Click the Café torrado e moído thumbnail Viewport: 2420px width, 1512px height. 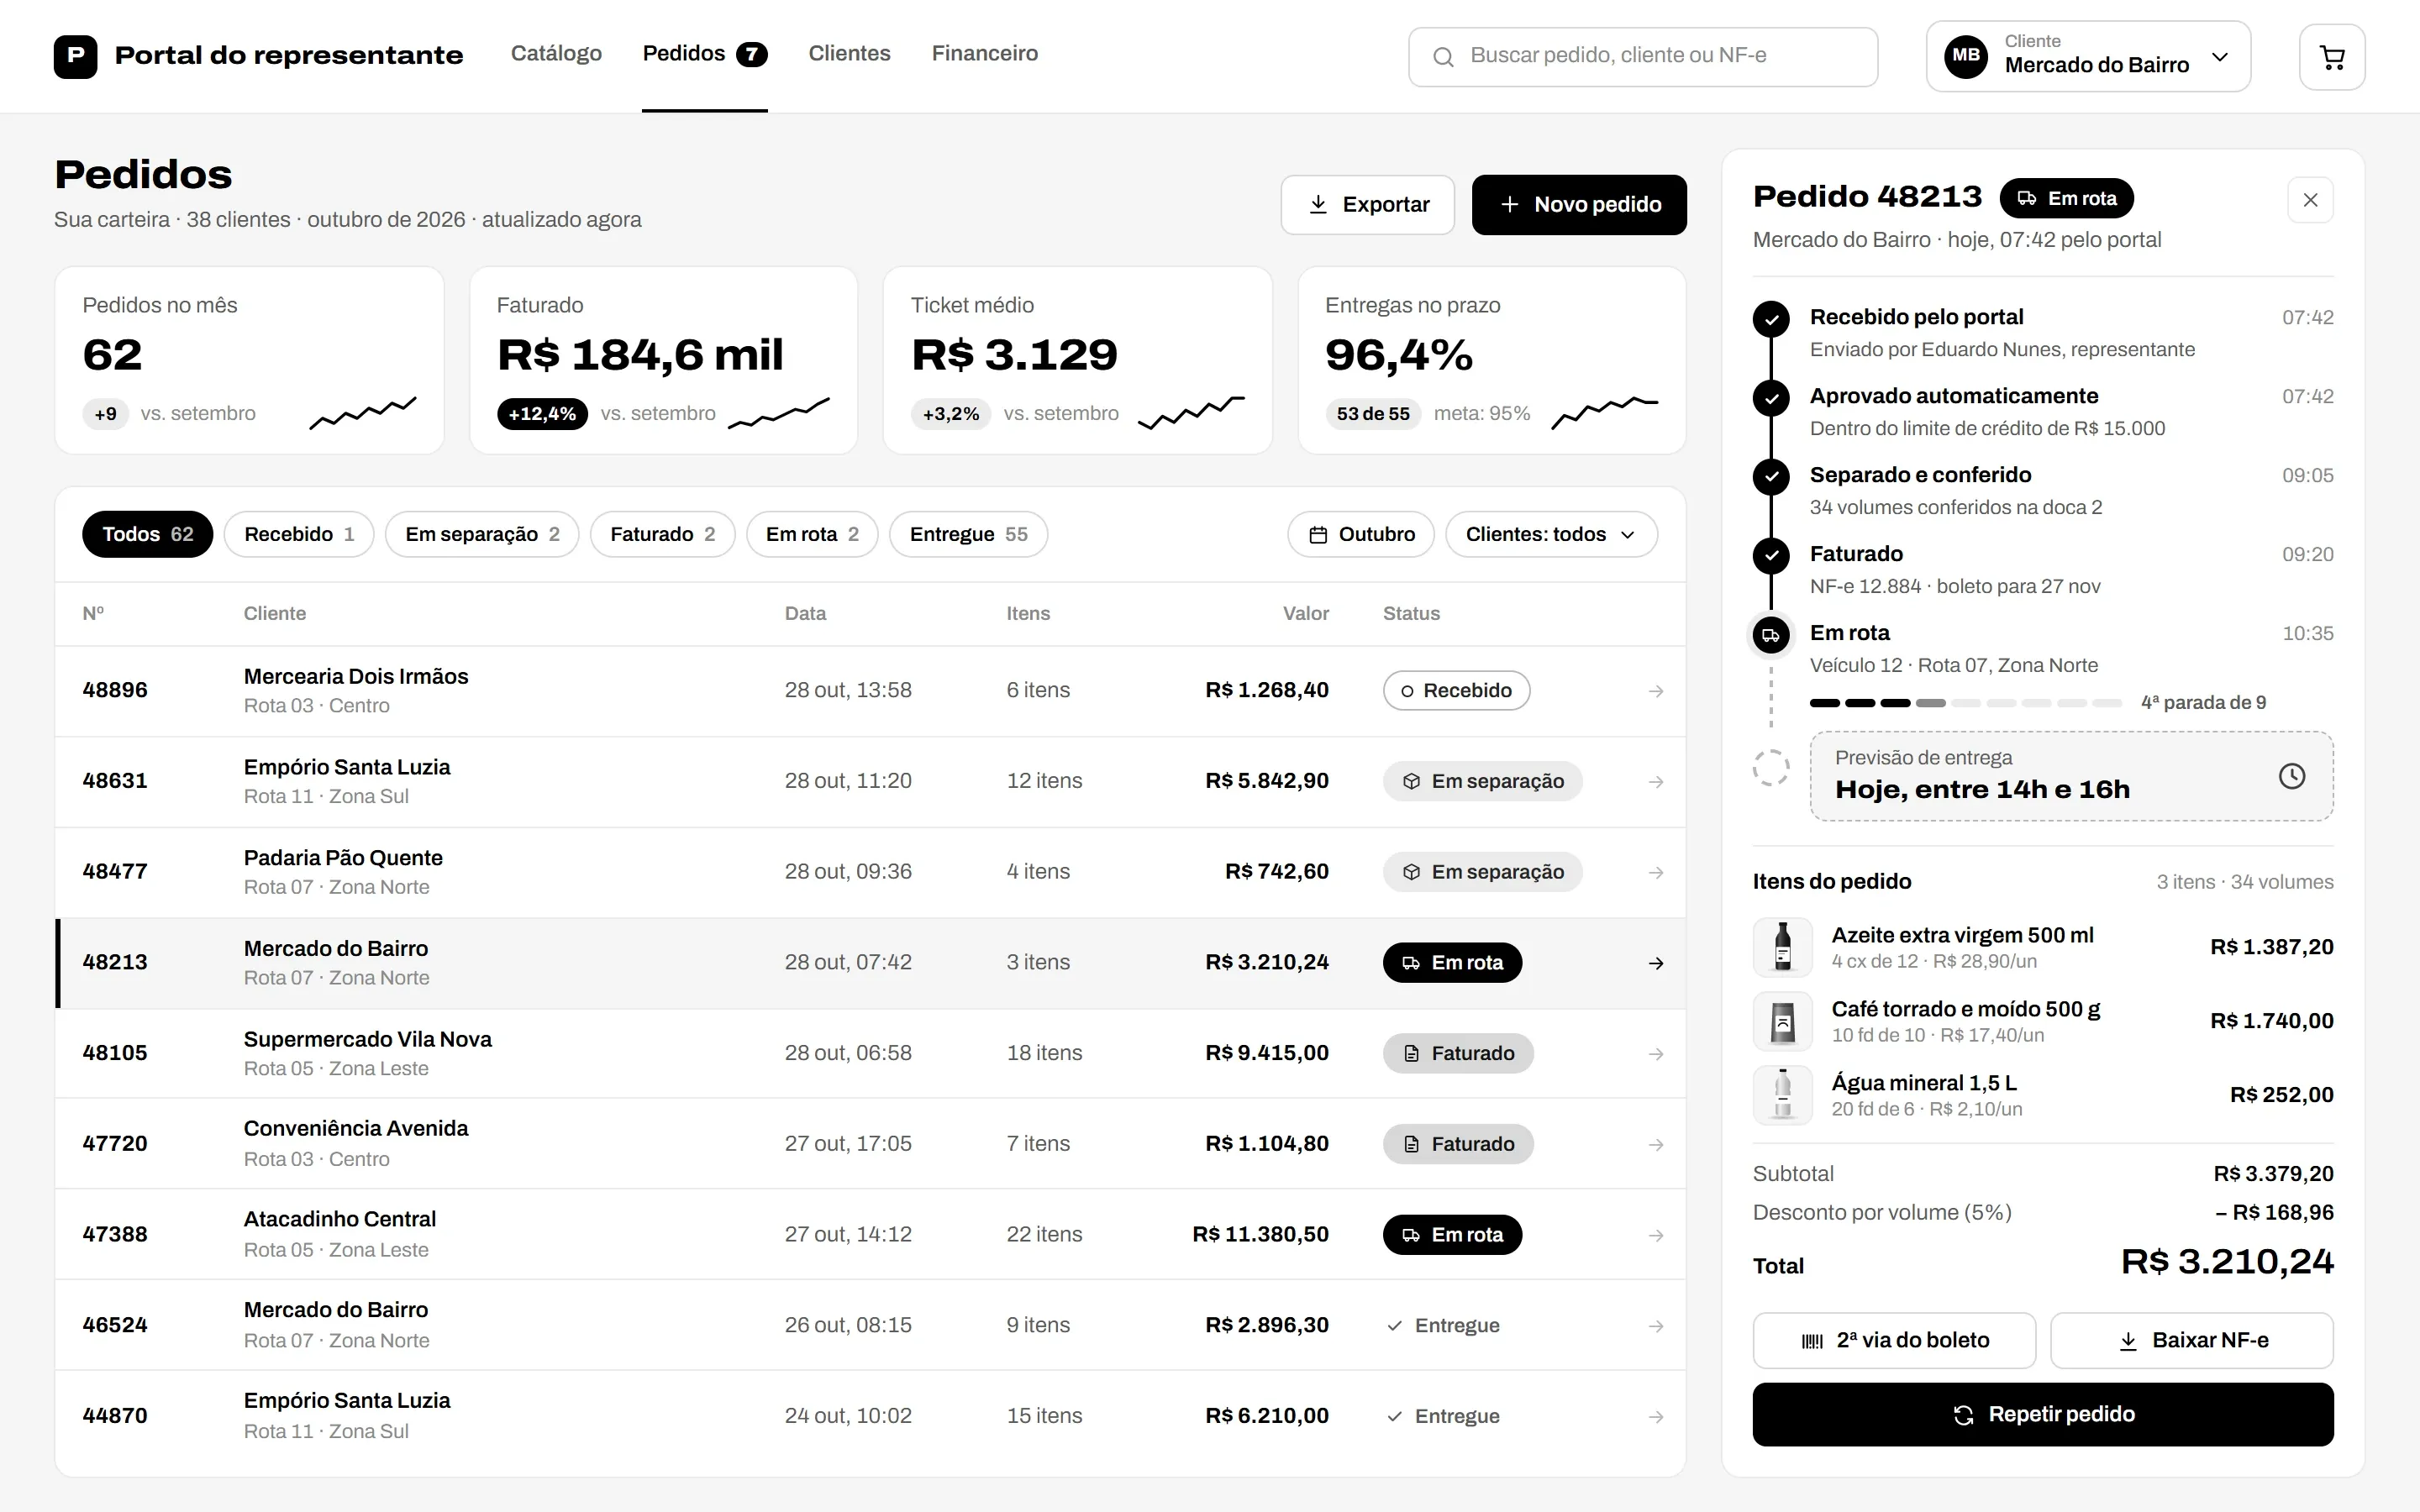pyautogui.click(x=1782, y=1021)
